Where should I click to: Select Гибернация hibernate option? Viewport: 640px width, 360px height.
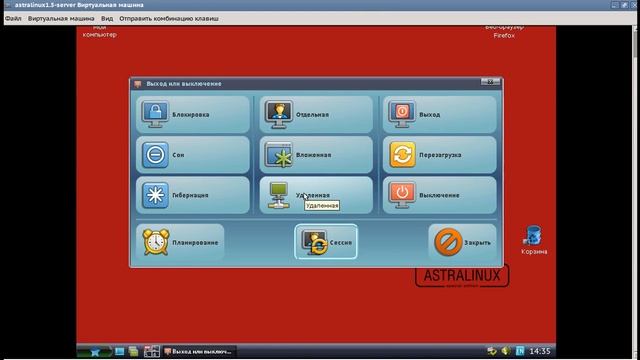(x=193, y=195)
